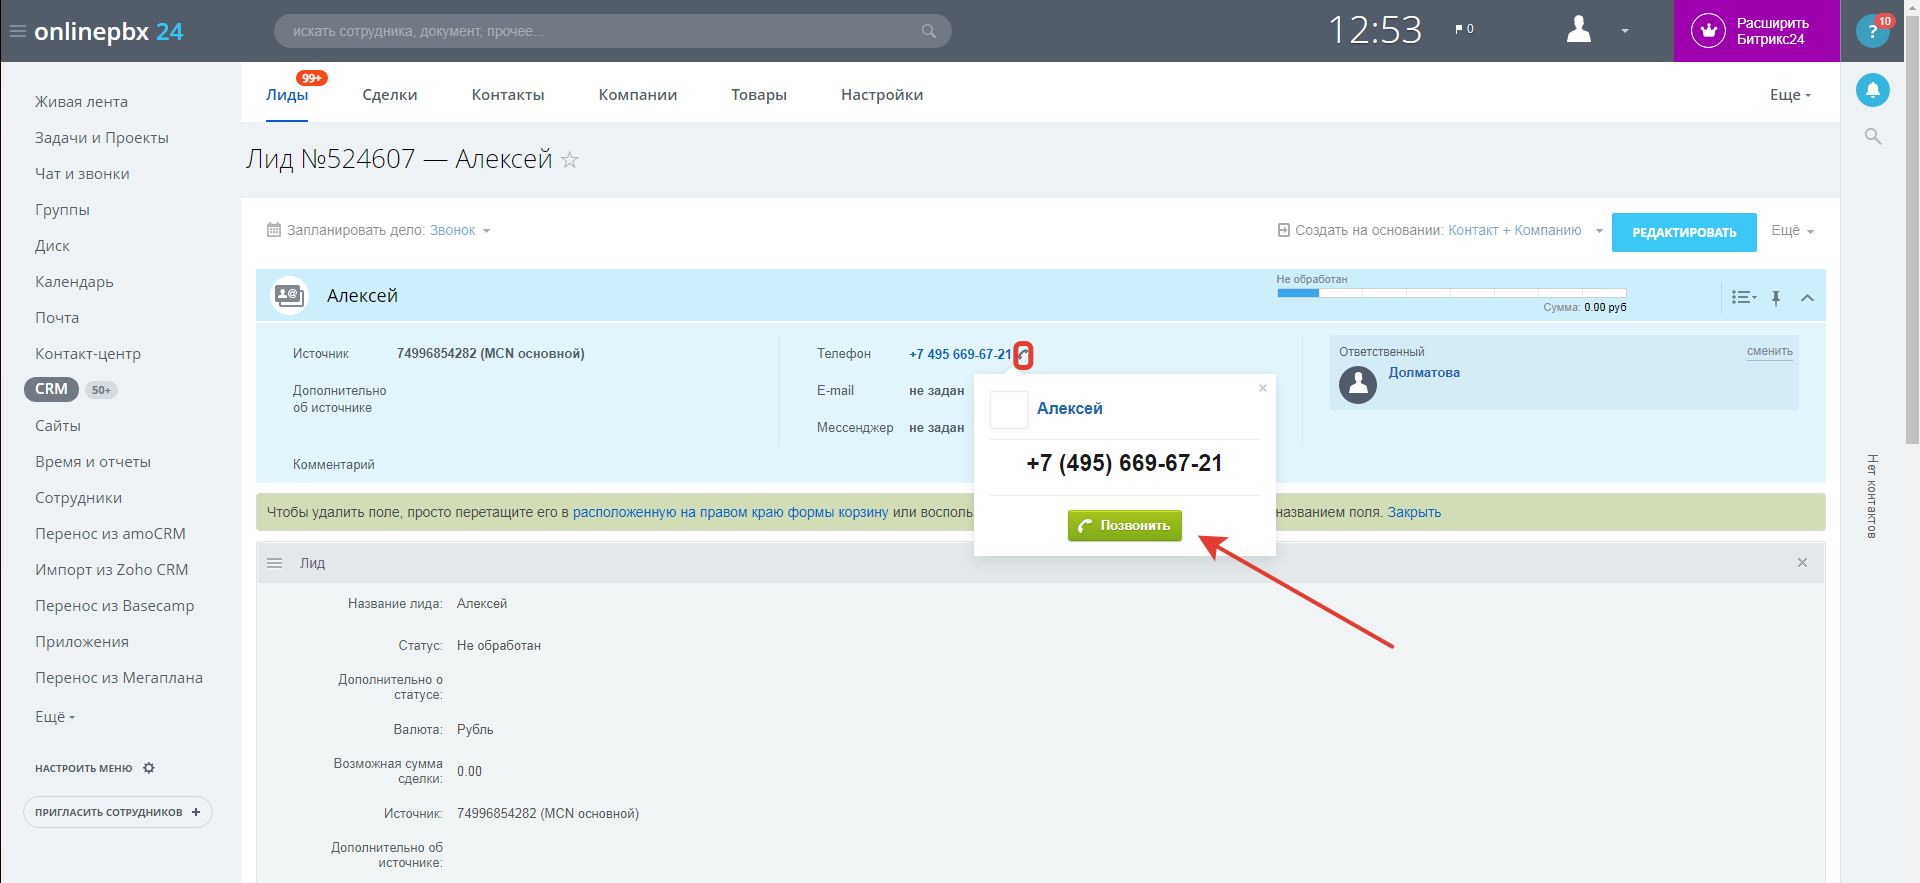Click the РЕДАКТИРОВАТЬ button

click(1684, 232)
